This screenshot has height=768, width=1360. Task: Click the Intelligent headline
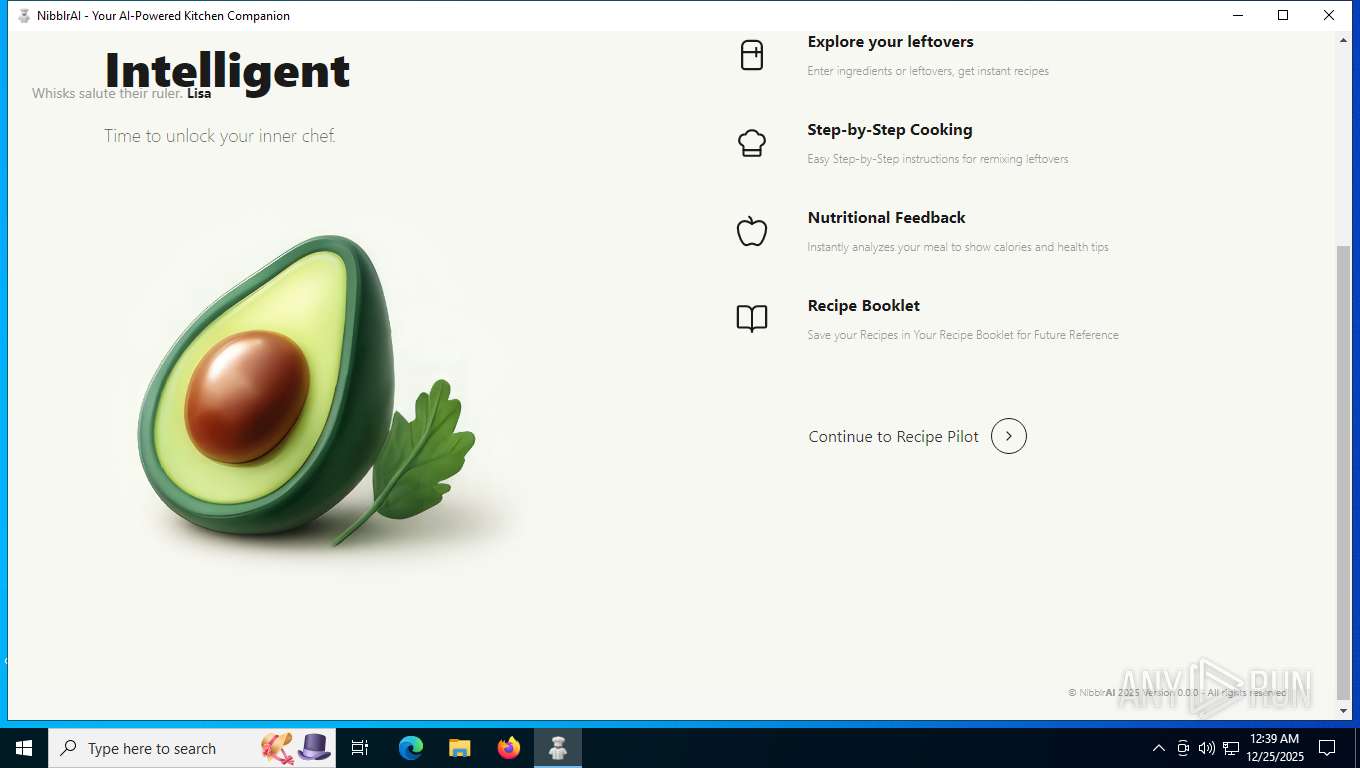pyautogui.click(x=227, y=71)
